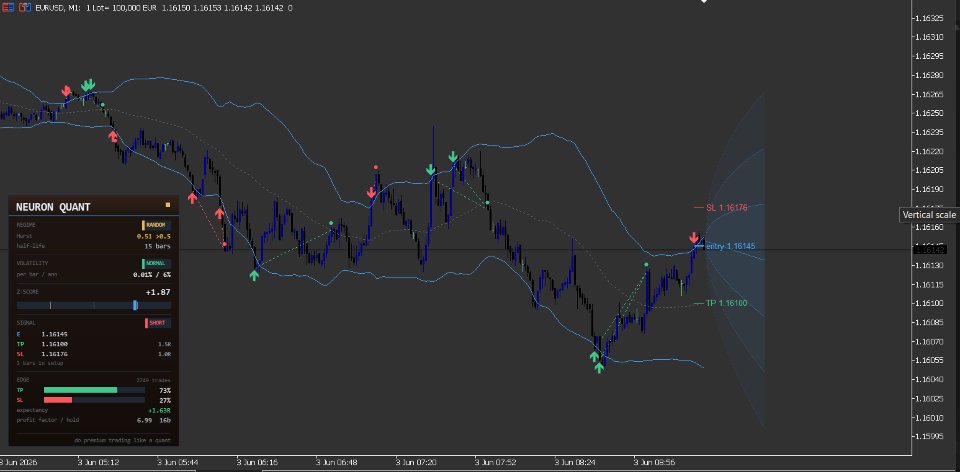This screenshot has width=960, height=472.
Task: Click the 1.16070 price axis label
Action: (928, 341)
